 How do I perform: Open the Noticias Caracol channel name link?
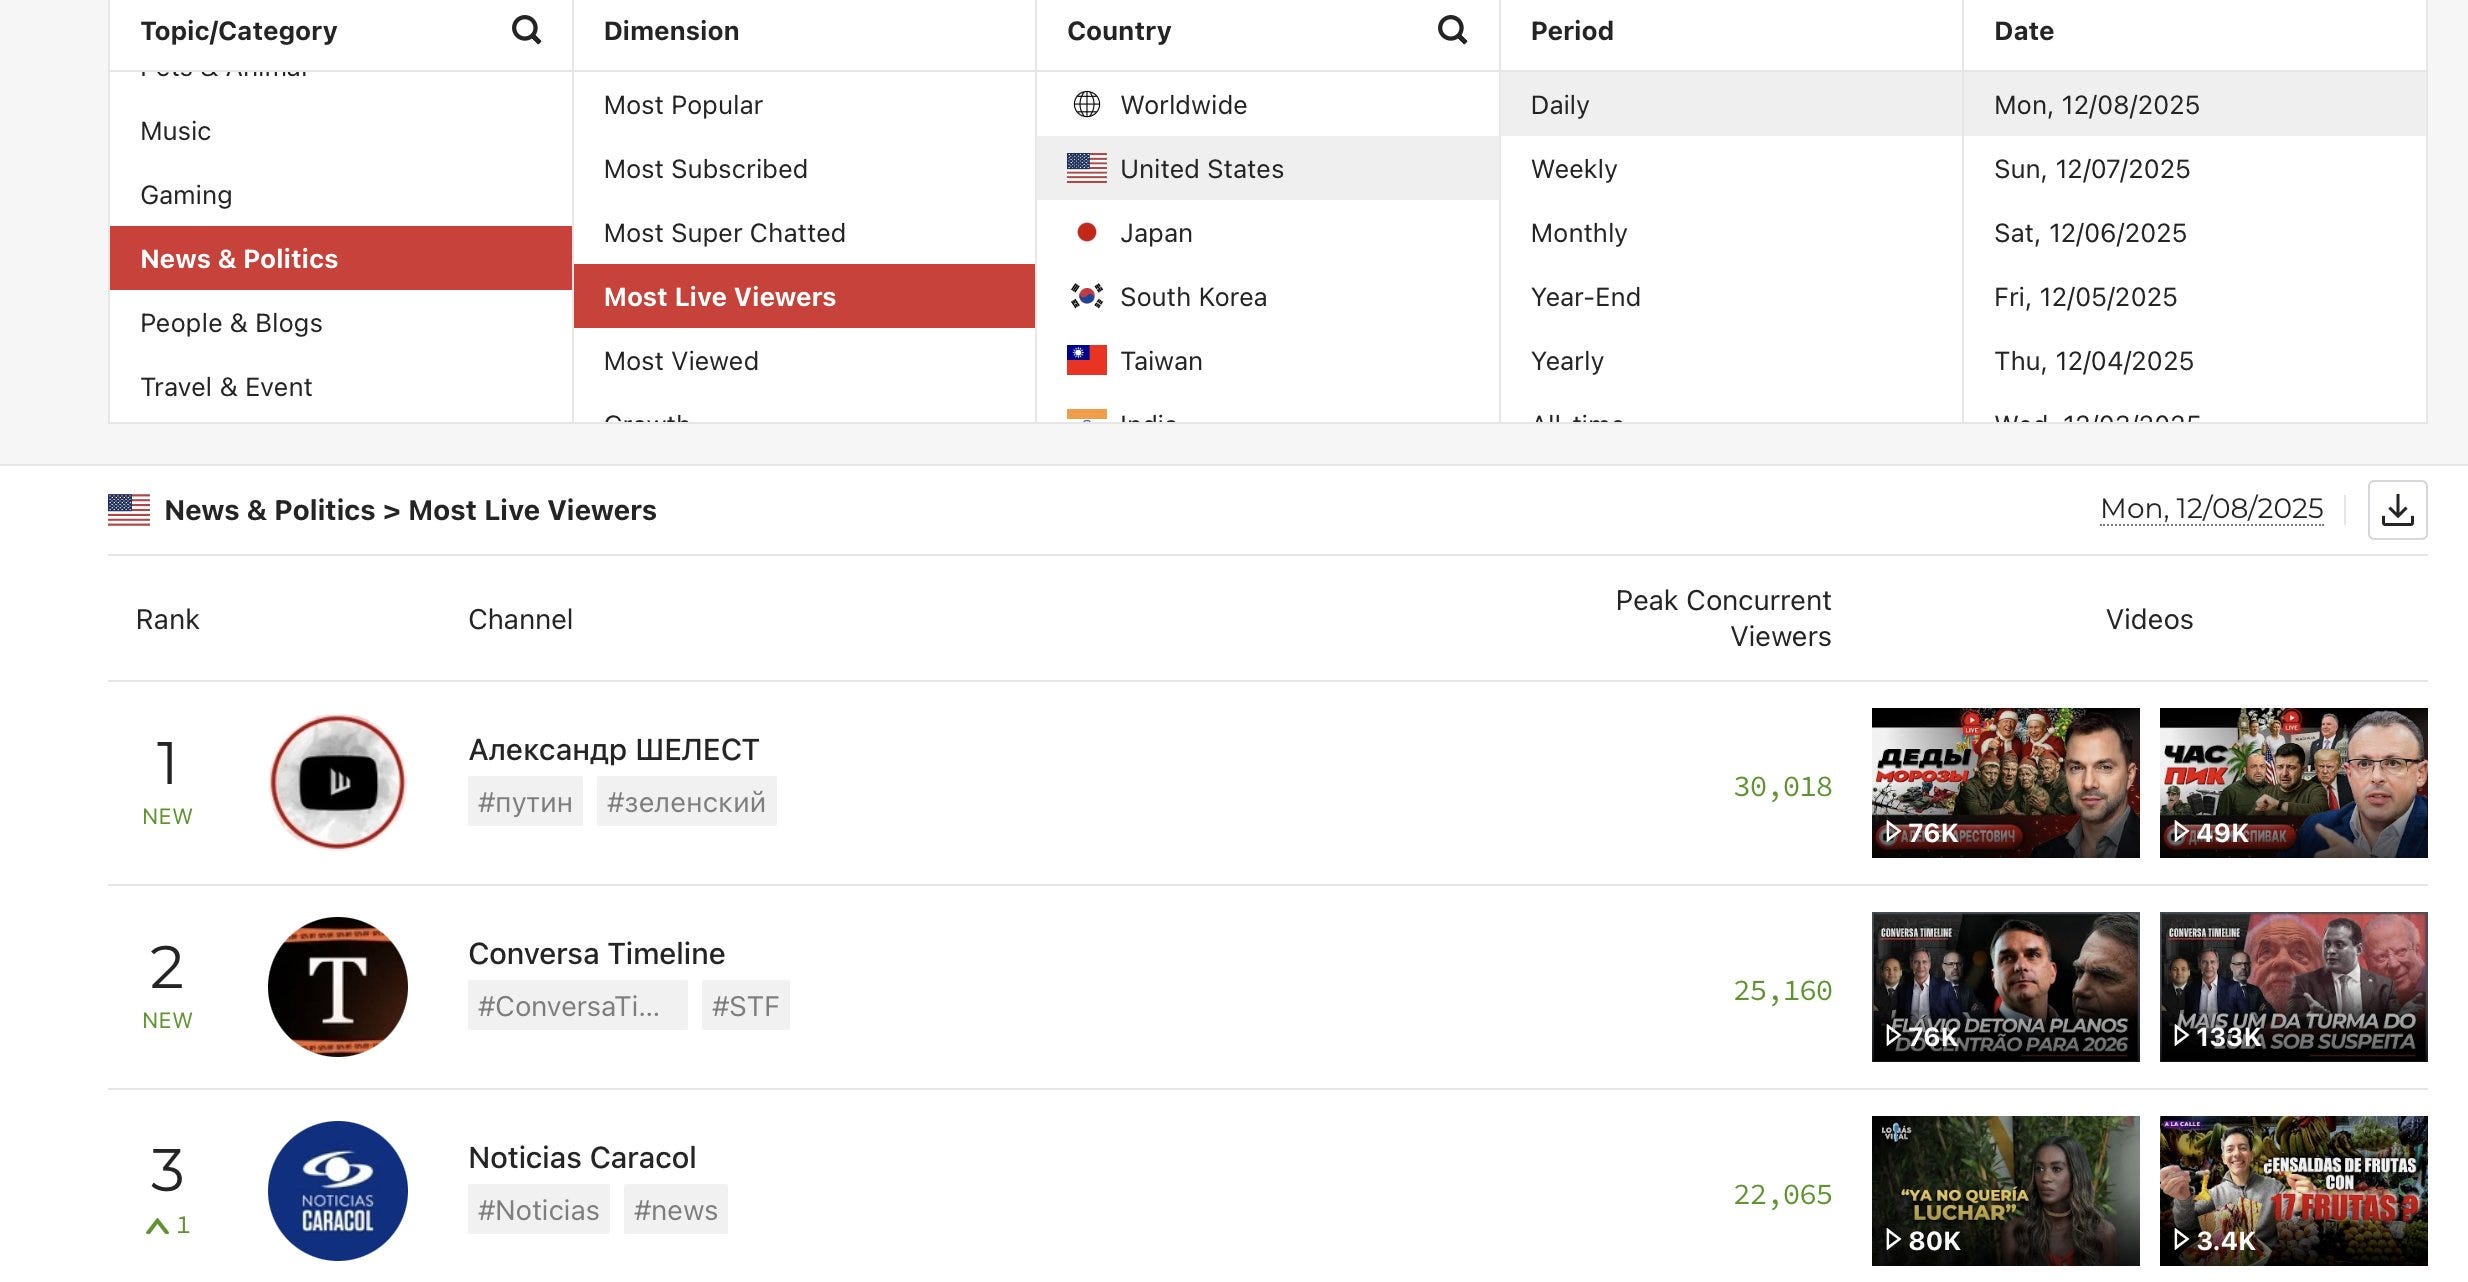pos(582,1157)
